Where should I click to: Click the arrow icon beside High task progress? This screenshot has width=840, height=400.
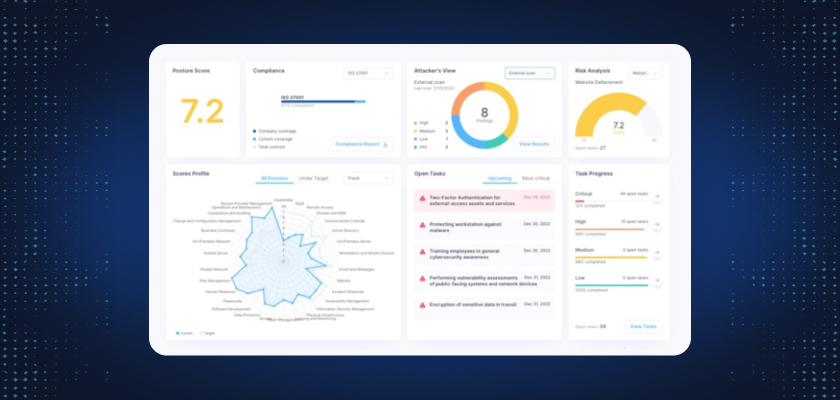pyautogui.click(x=655, y=224)
